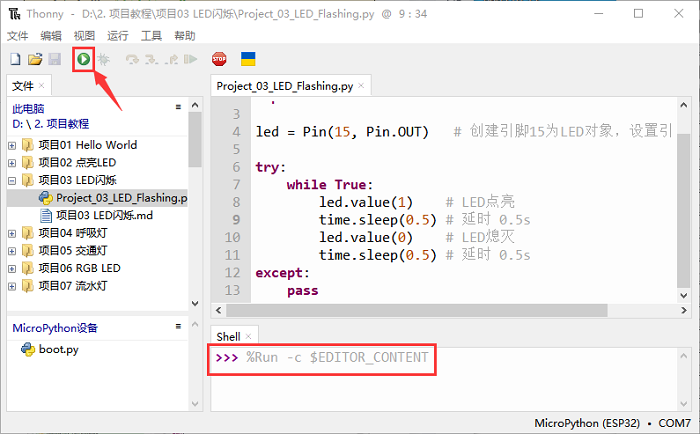Open the 运行 menu
This screenshot has height=434, width=700.
[117, 35]
